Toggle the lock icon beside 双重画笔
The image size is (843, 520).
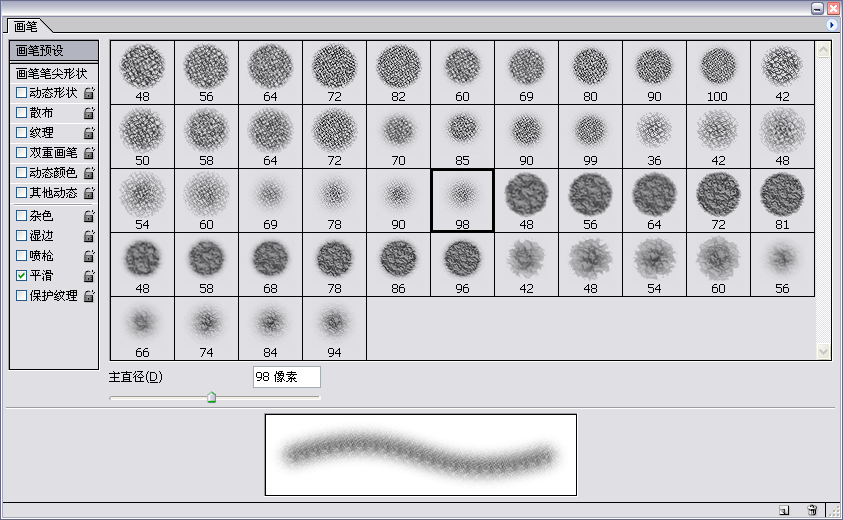pos(89,153)
